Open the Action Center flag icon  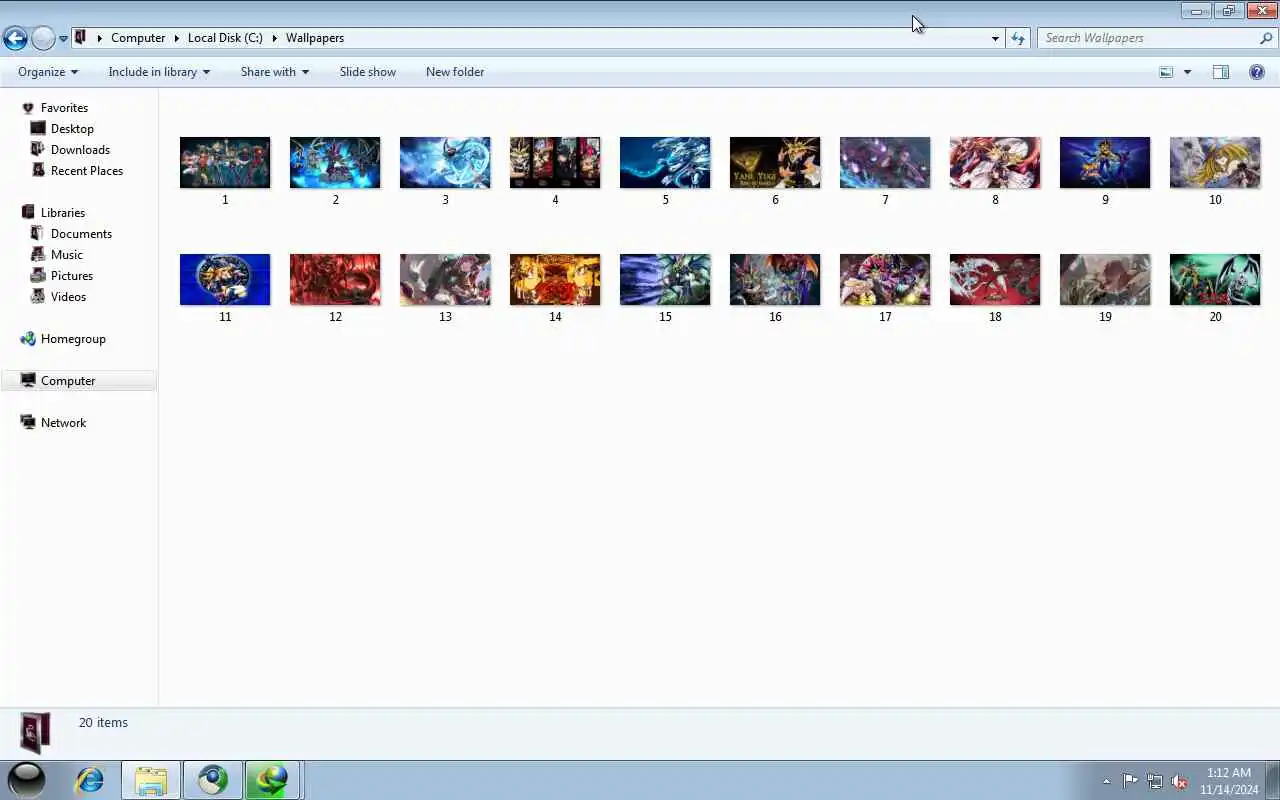[x=1130, y=781]
